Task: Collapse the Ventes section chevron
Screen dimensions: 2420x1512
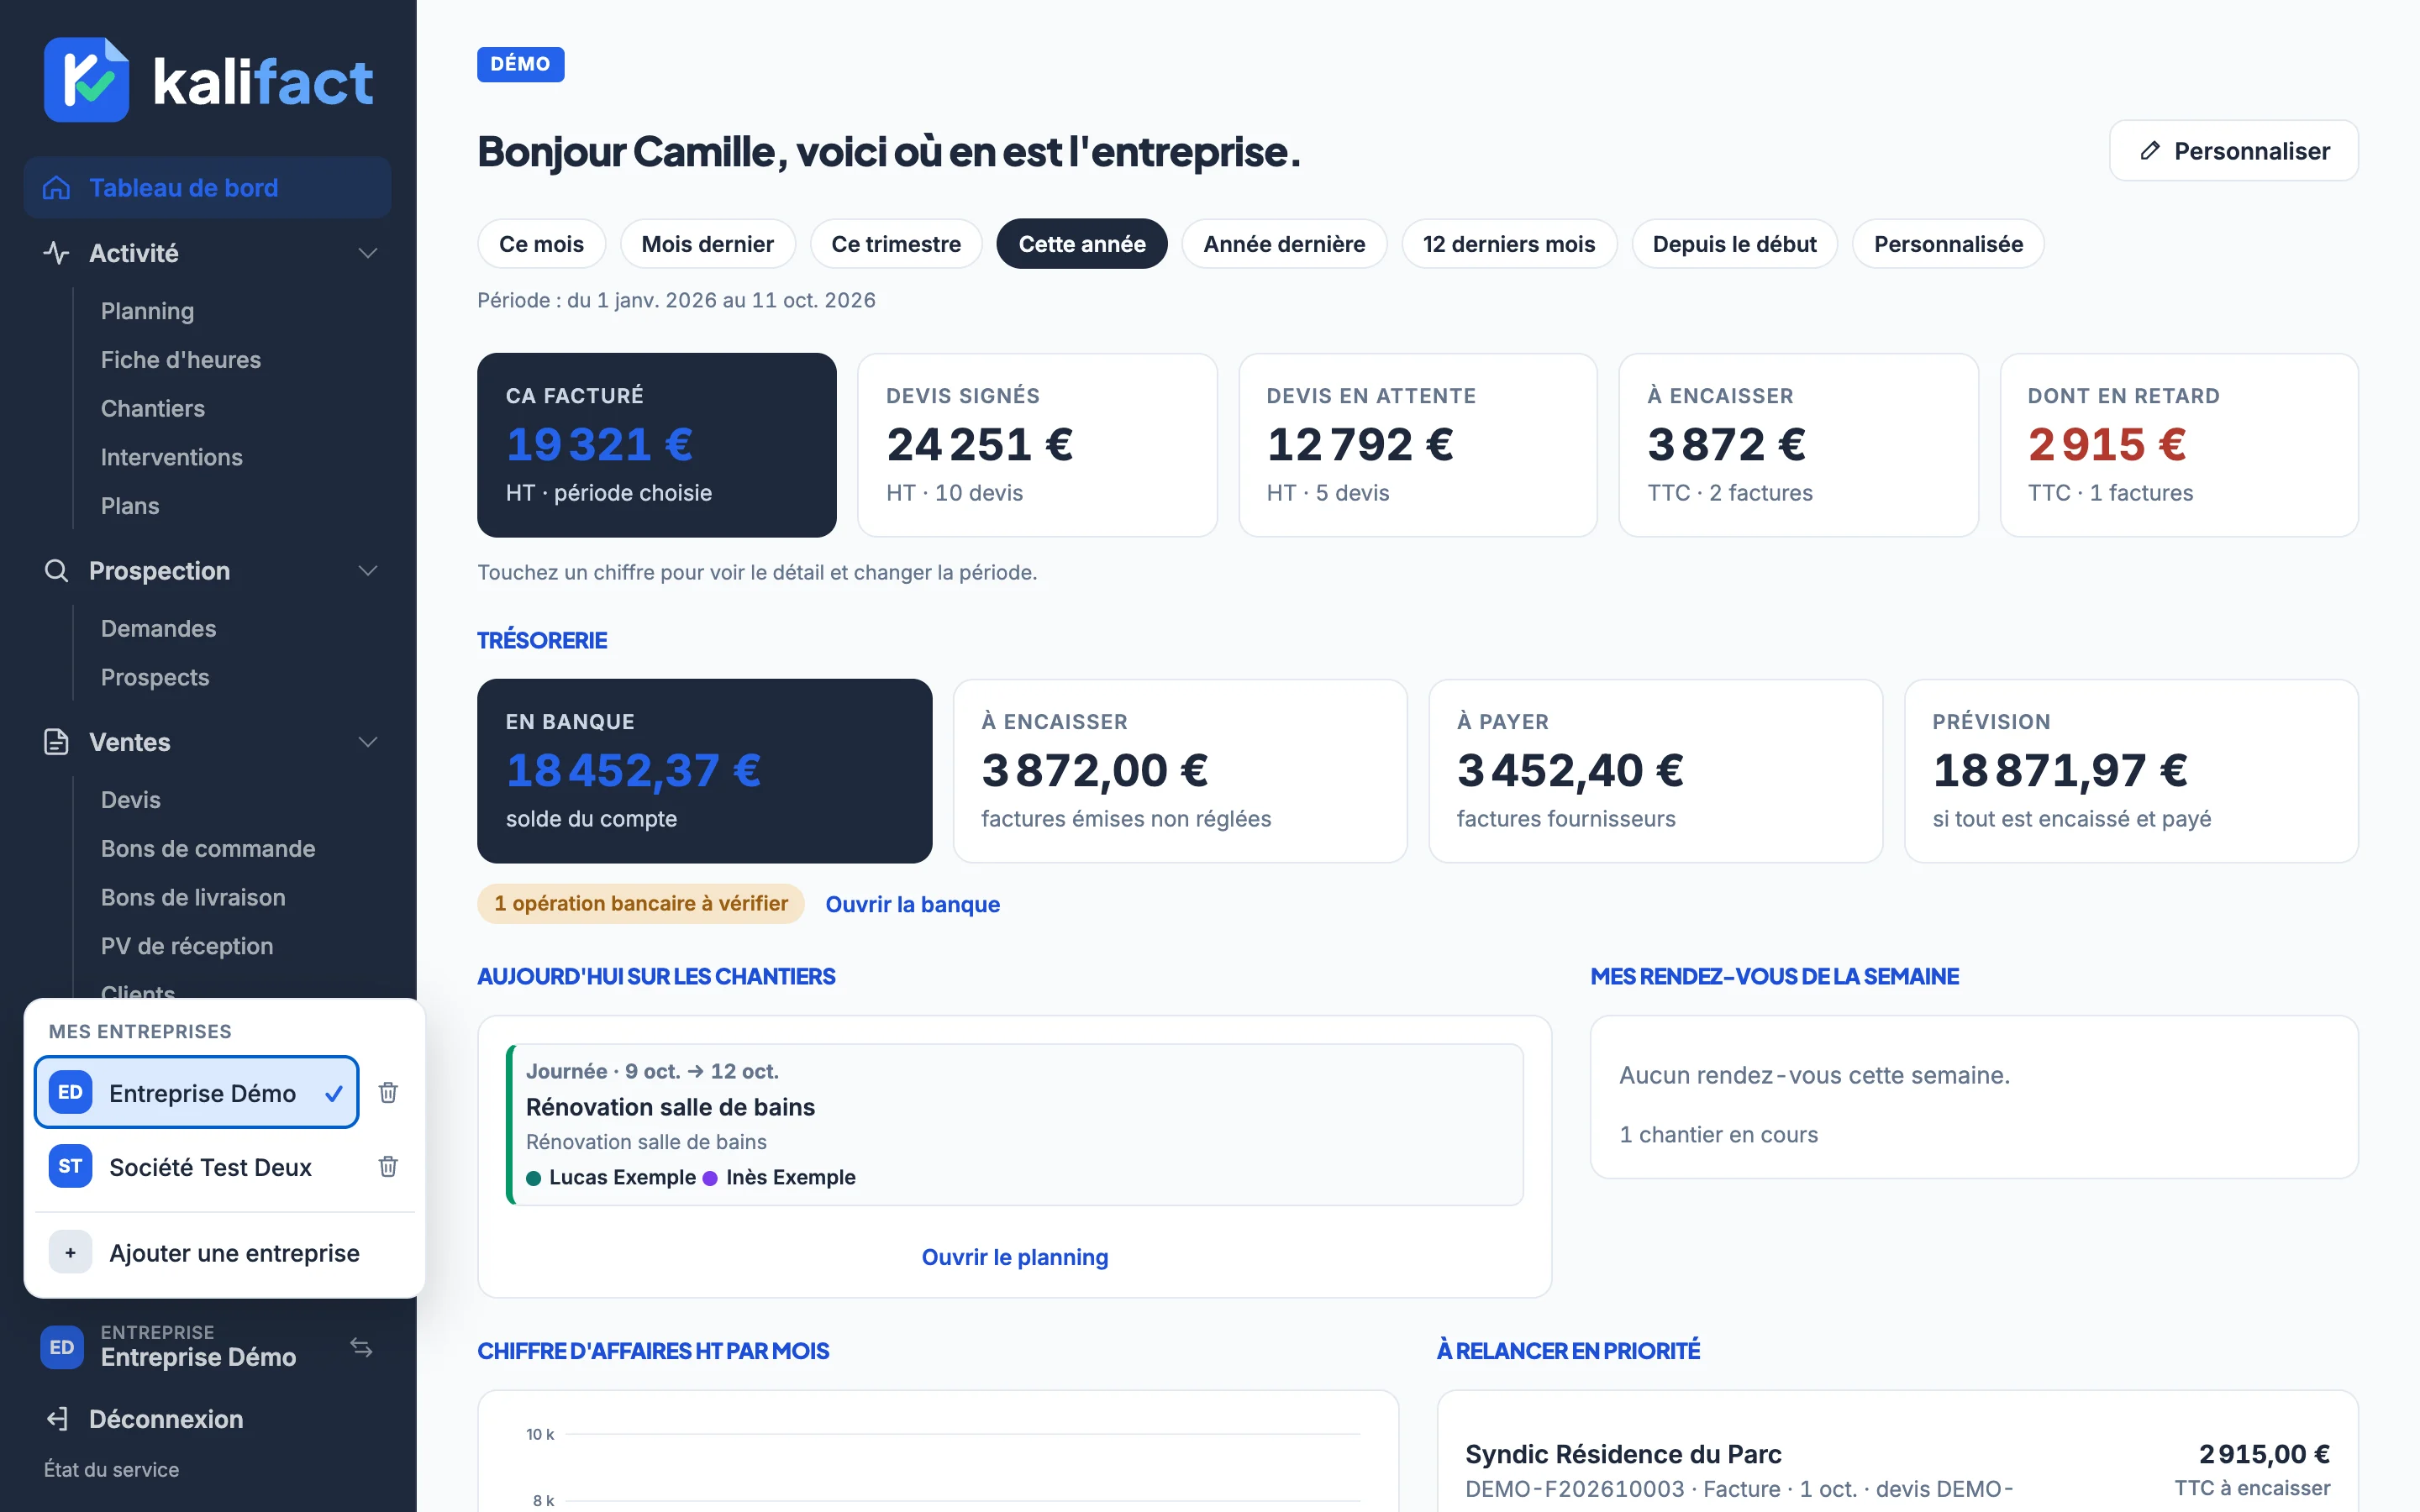Action: [368, 742]
